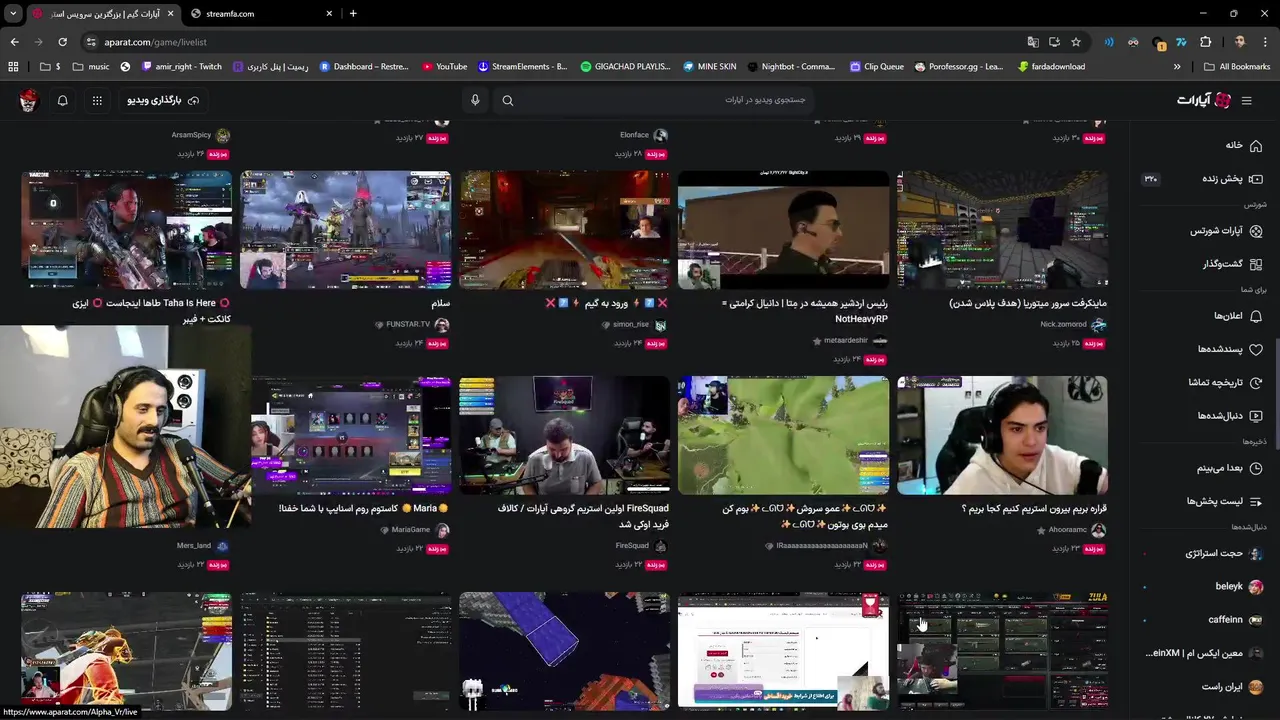Open the Minecraft meteoria server stream thumbnail
This screenshot has width=1280, height=720.
pos(1002,229)
